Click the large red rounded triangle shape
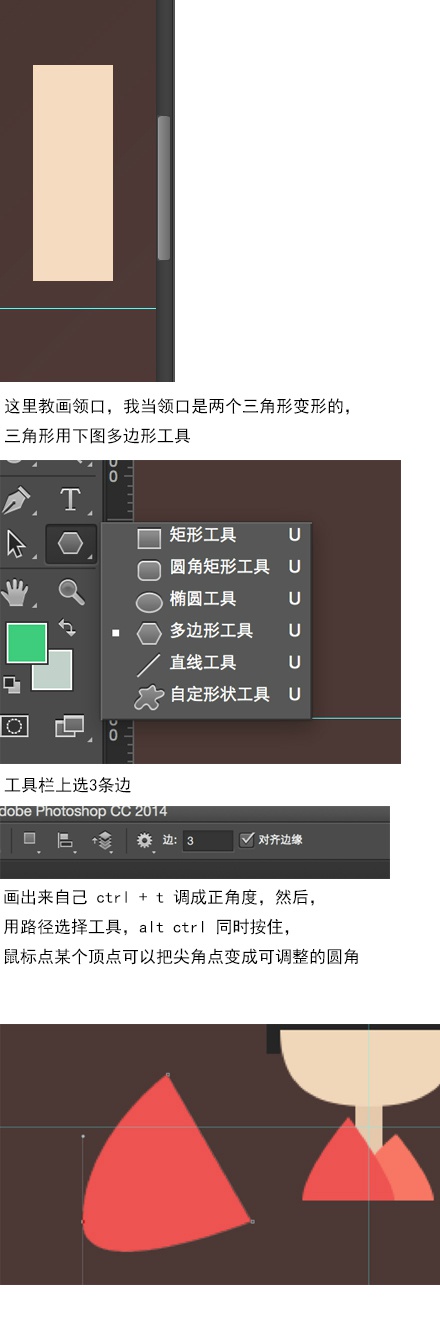Screen dimensions: 440x1342 pos(160,1175)
